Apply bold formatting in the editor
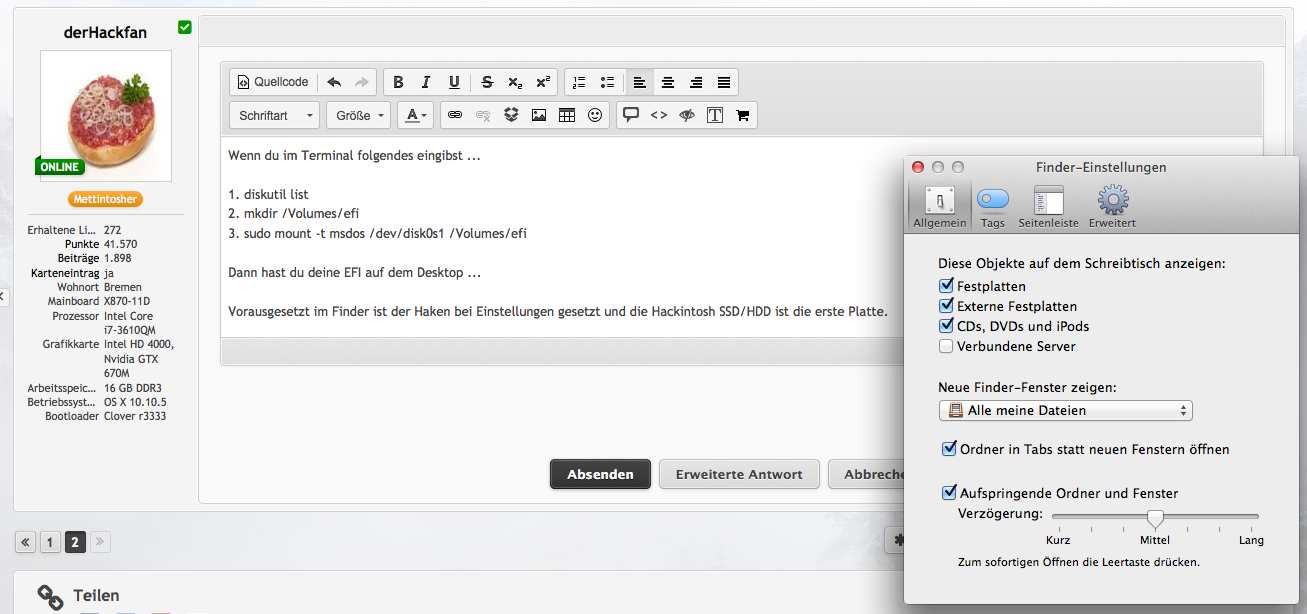The image size is (1307, 614). pyautogui.click(x=398, y=82)
